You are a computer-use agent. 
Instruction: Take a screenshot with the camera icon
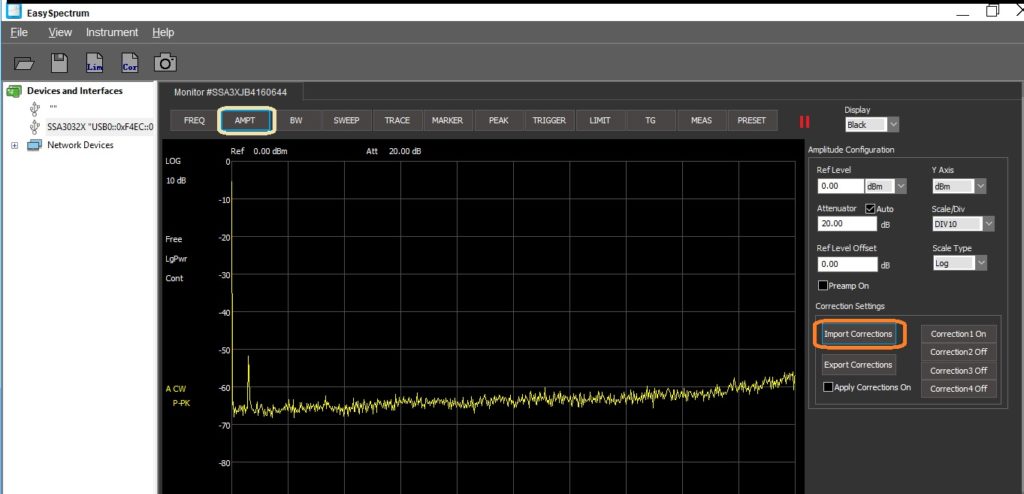point(165,63)
